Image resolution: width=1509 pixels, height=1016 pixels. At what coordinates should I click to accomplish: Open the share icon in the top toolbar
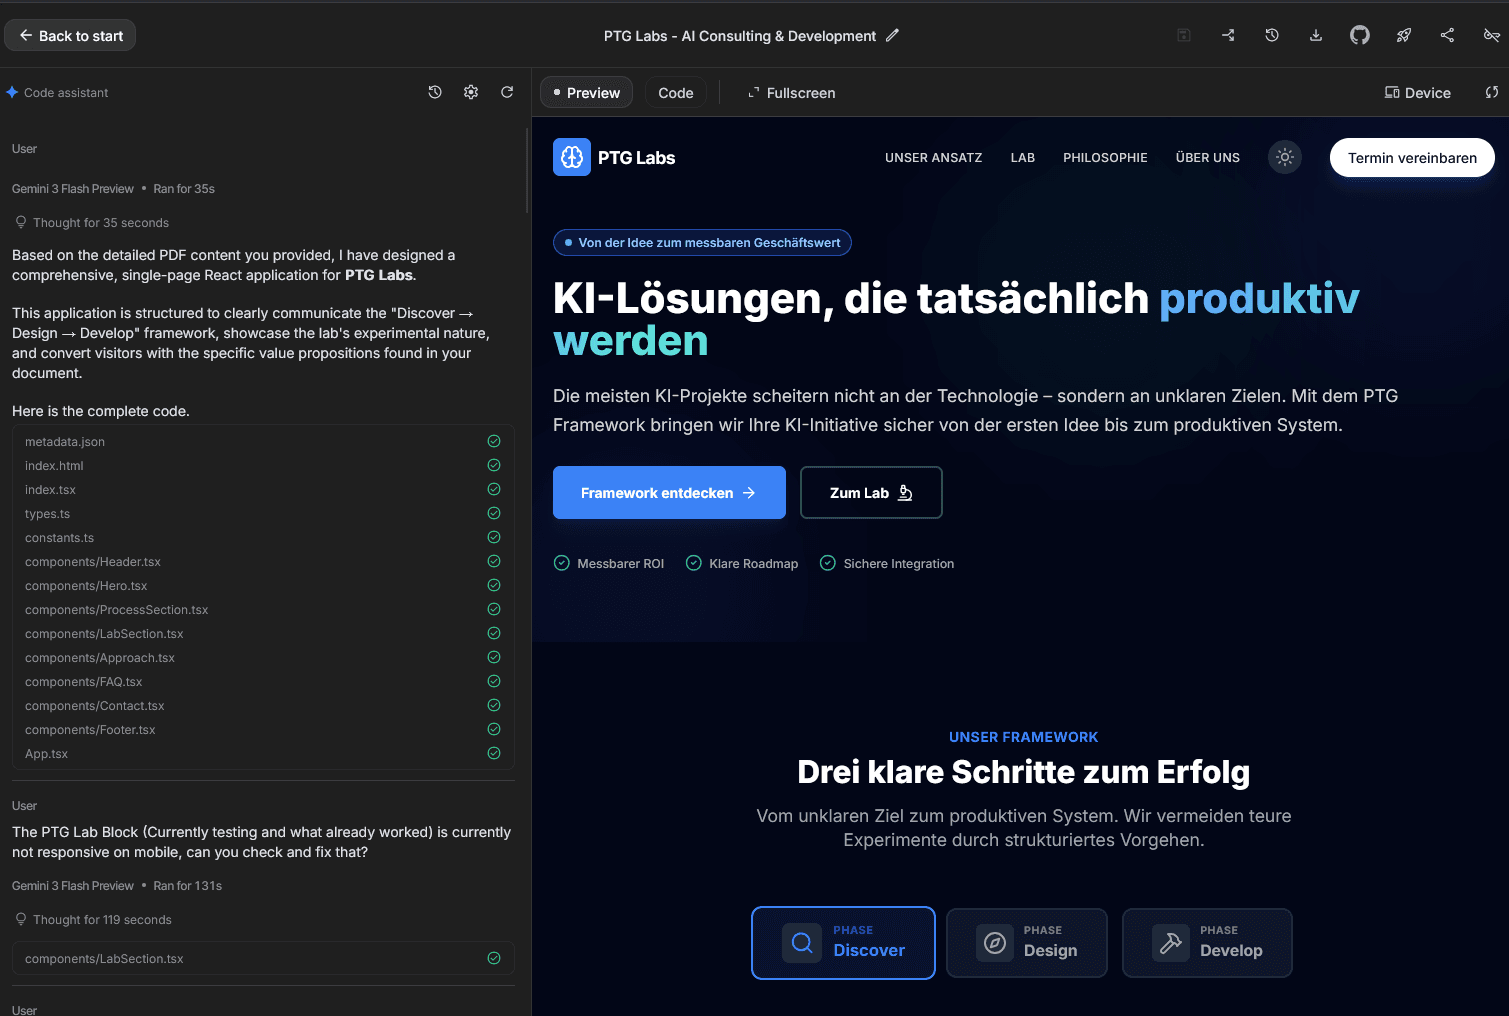(x=1447, y=36)
